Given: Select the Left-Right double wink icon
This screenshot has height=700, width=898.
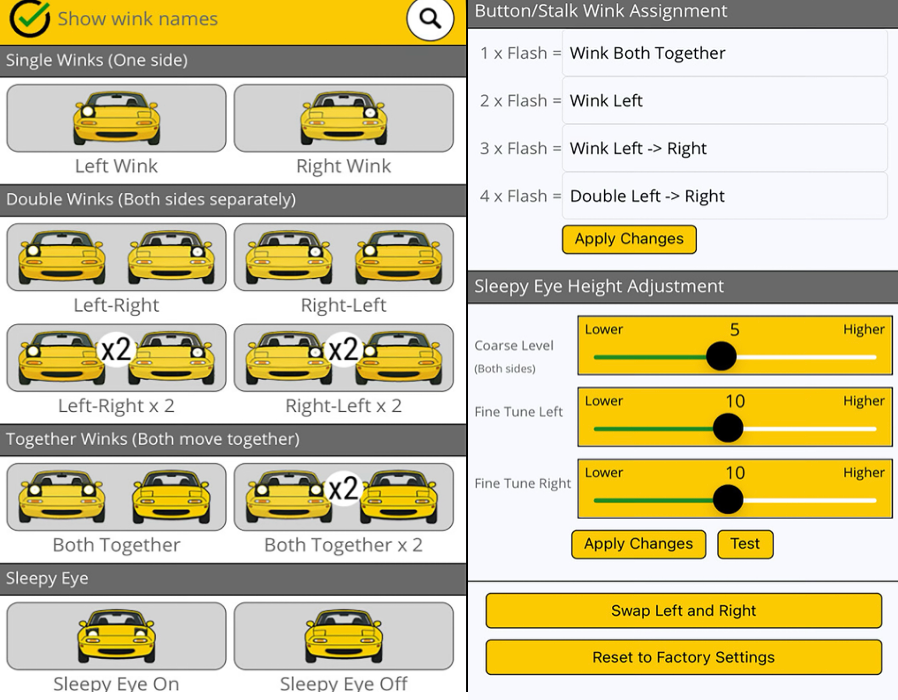Looking at the screenshot, I should tap(116, 257).
